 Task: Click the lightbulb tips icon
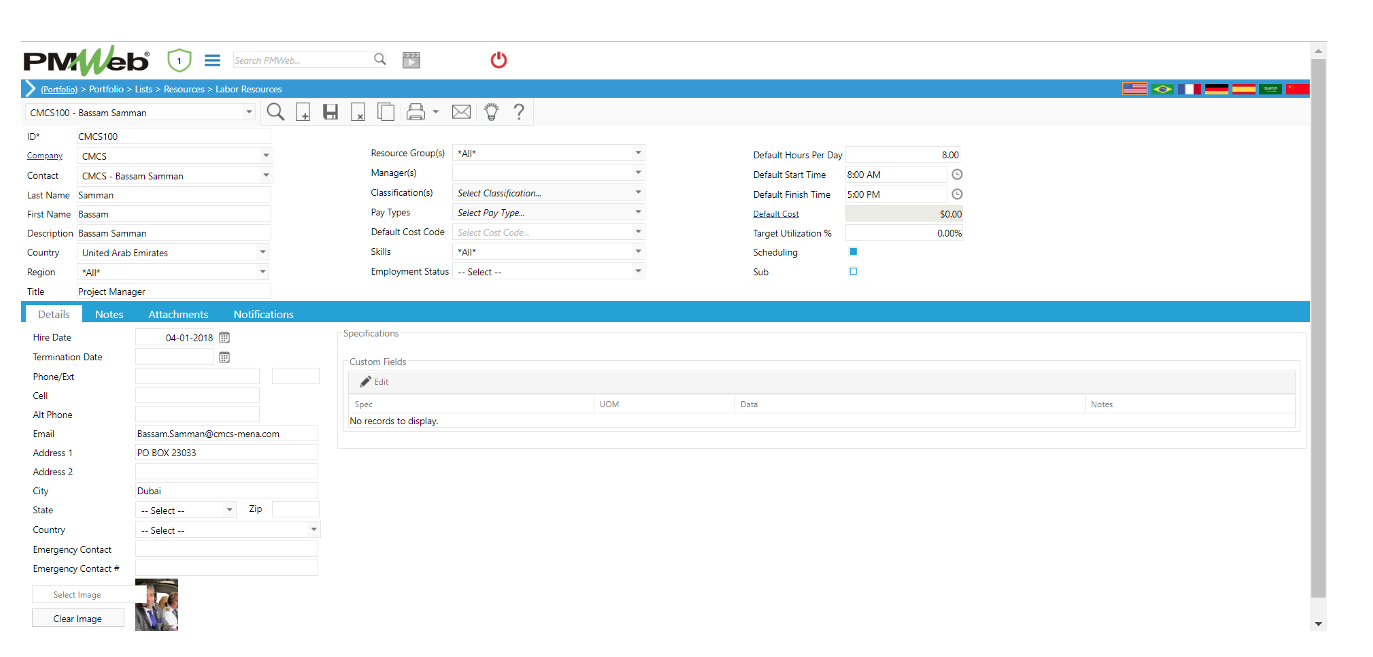tap(491, 112)
